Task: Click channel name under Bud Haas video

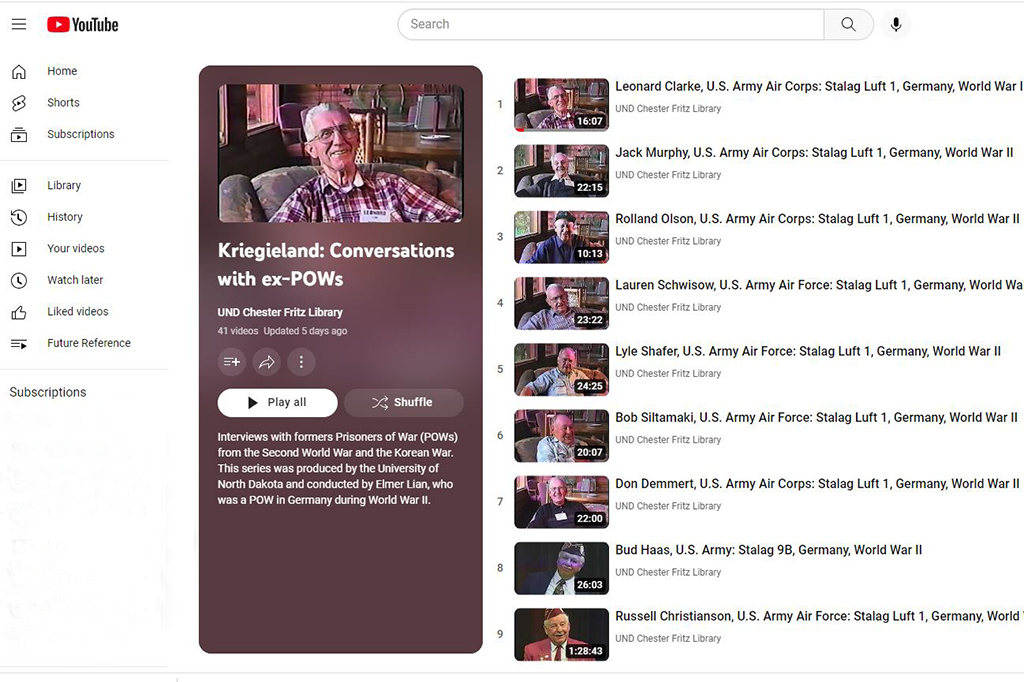Action: [668, 572]
